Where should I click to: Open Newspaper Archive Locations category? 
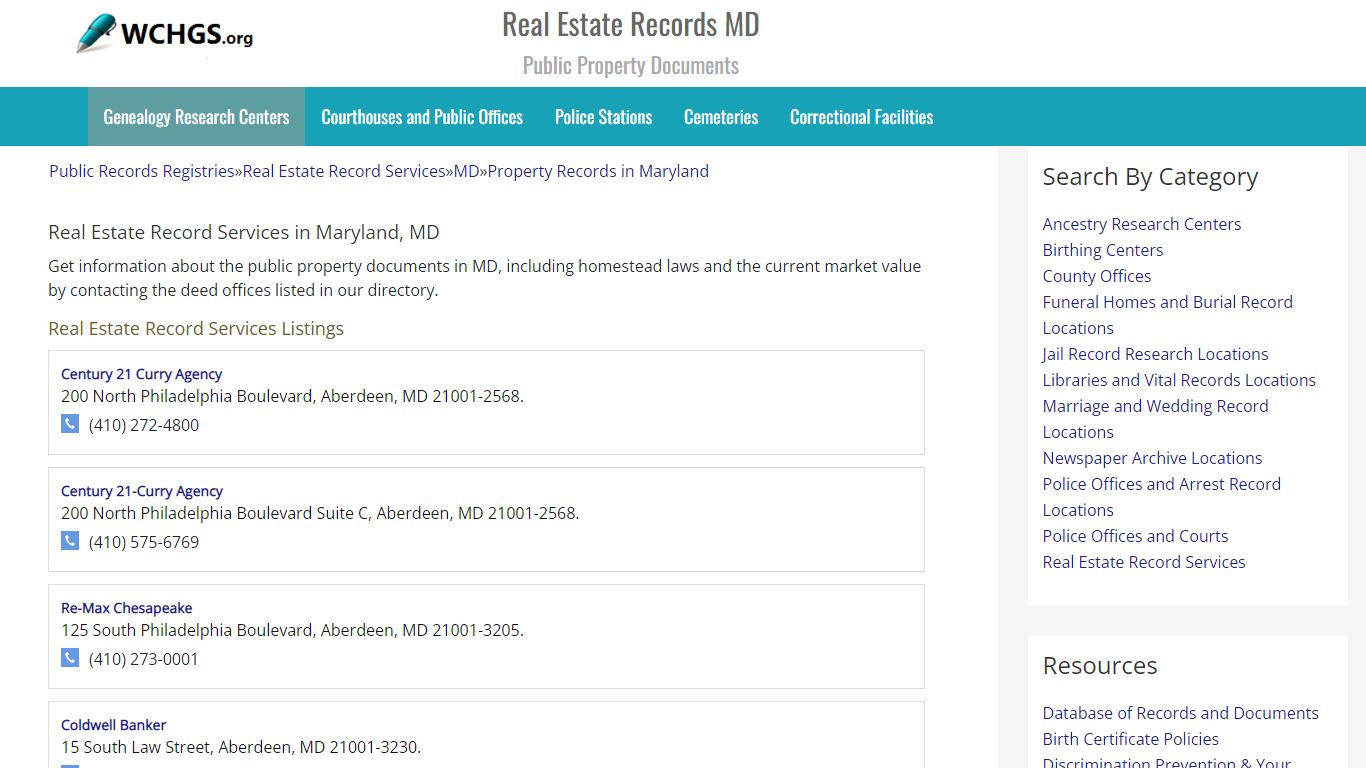click(x=1152, y=458)
